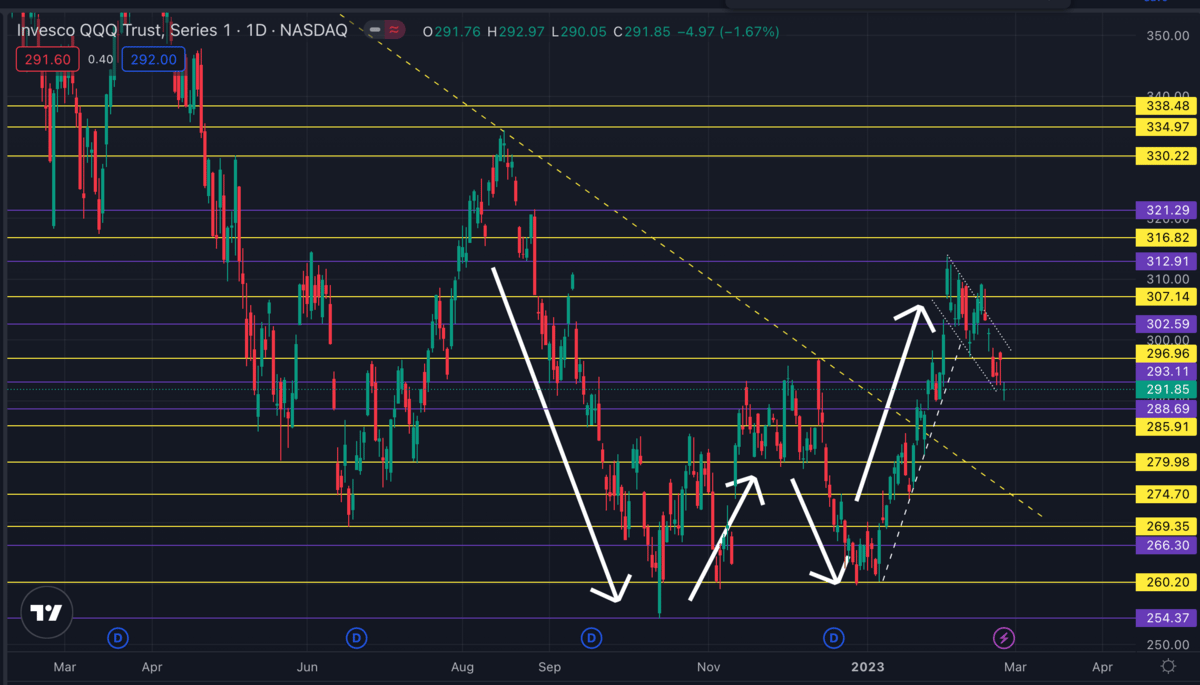Click the Sep label on time axis
The image size is (1200, 685).
click(548, 666)
